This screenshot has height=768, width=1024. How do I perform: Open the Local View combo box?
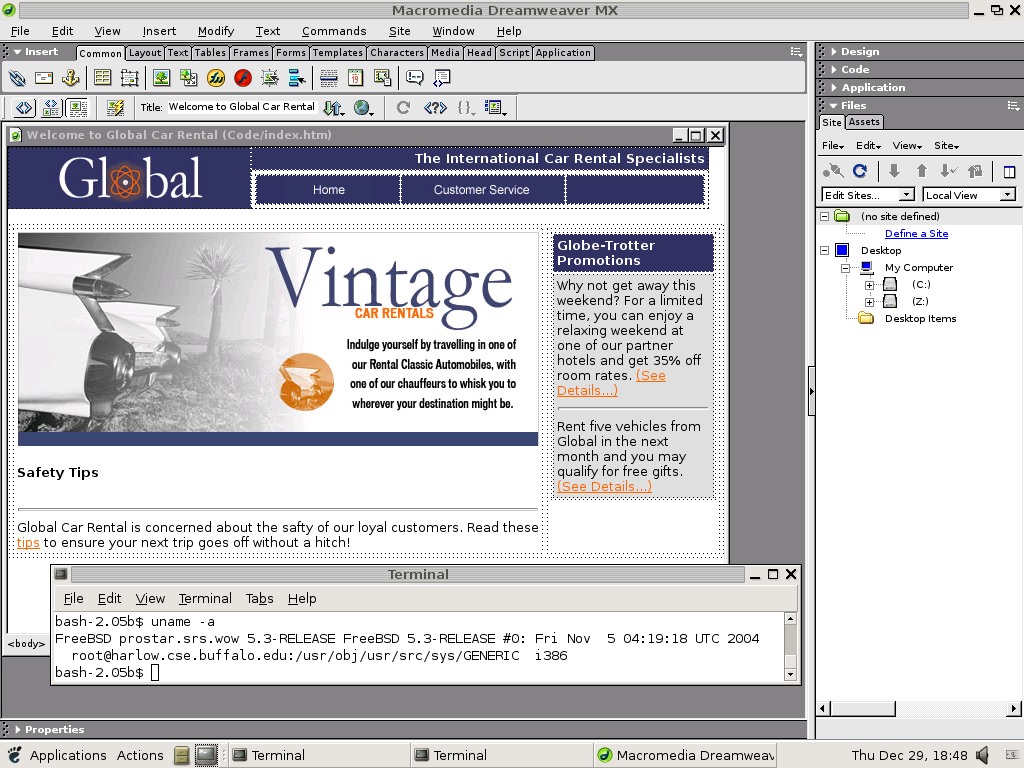coord(969,195)
